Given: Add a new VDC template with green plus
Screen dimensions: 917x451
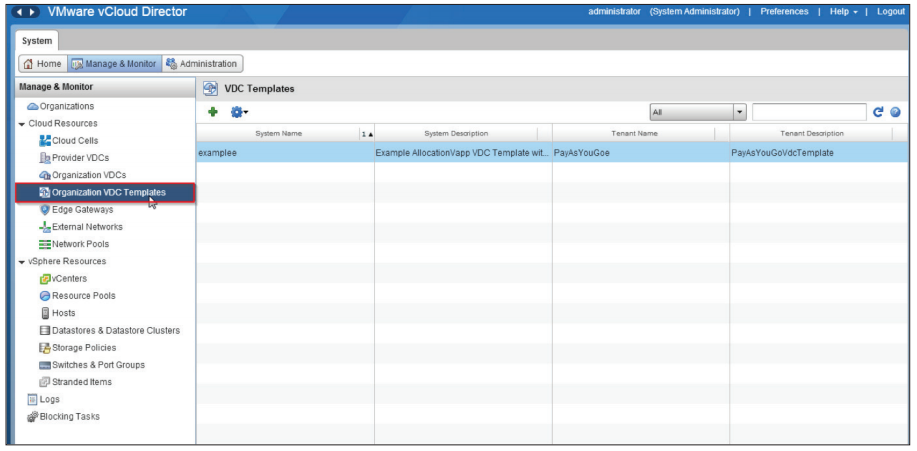Looking at the screenshot, I should 213,112.
